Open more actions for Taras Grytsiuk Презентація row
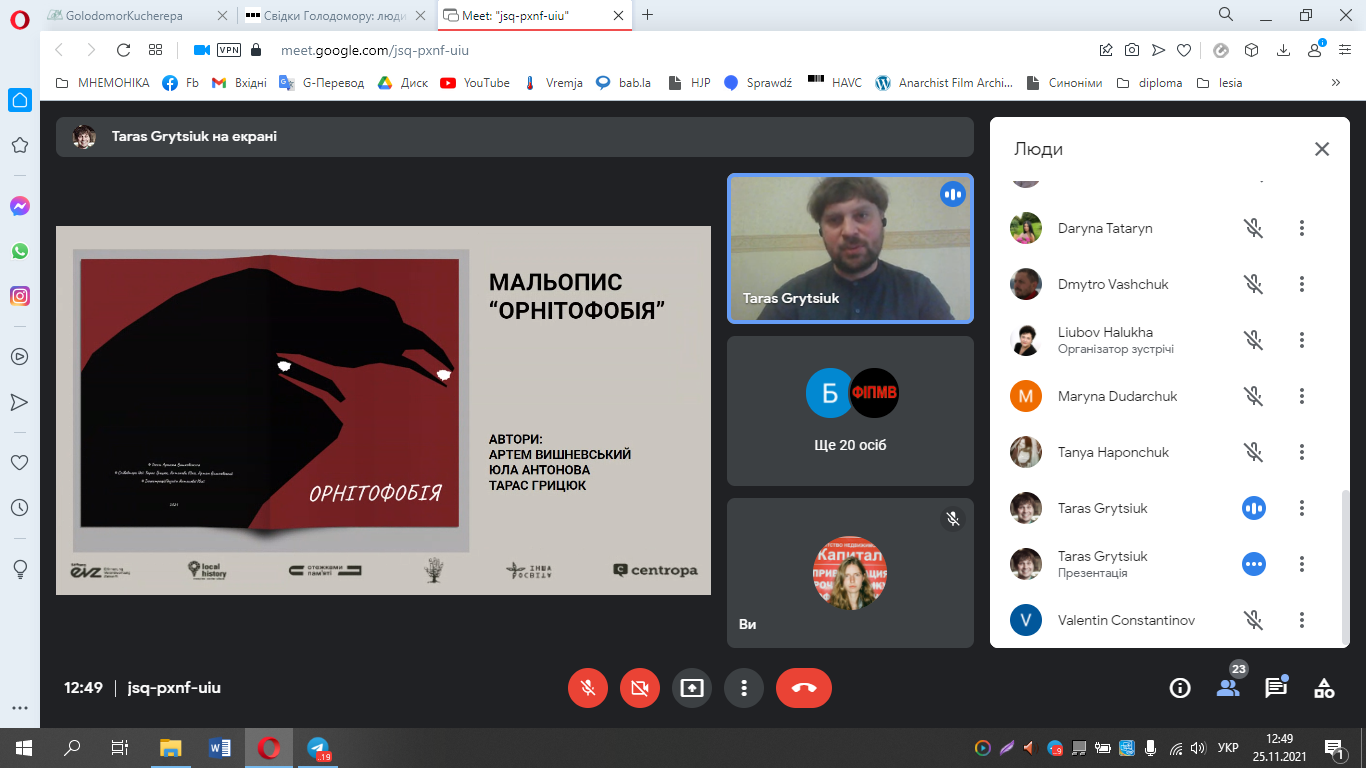The image size is (1366, 768). pos(1302,564)
